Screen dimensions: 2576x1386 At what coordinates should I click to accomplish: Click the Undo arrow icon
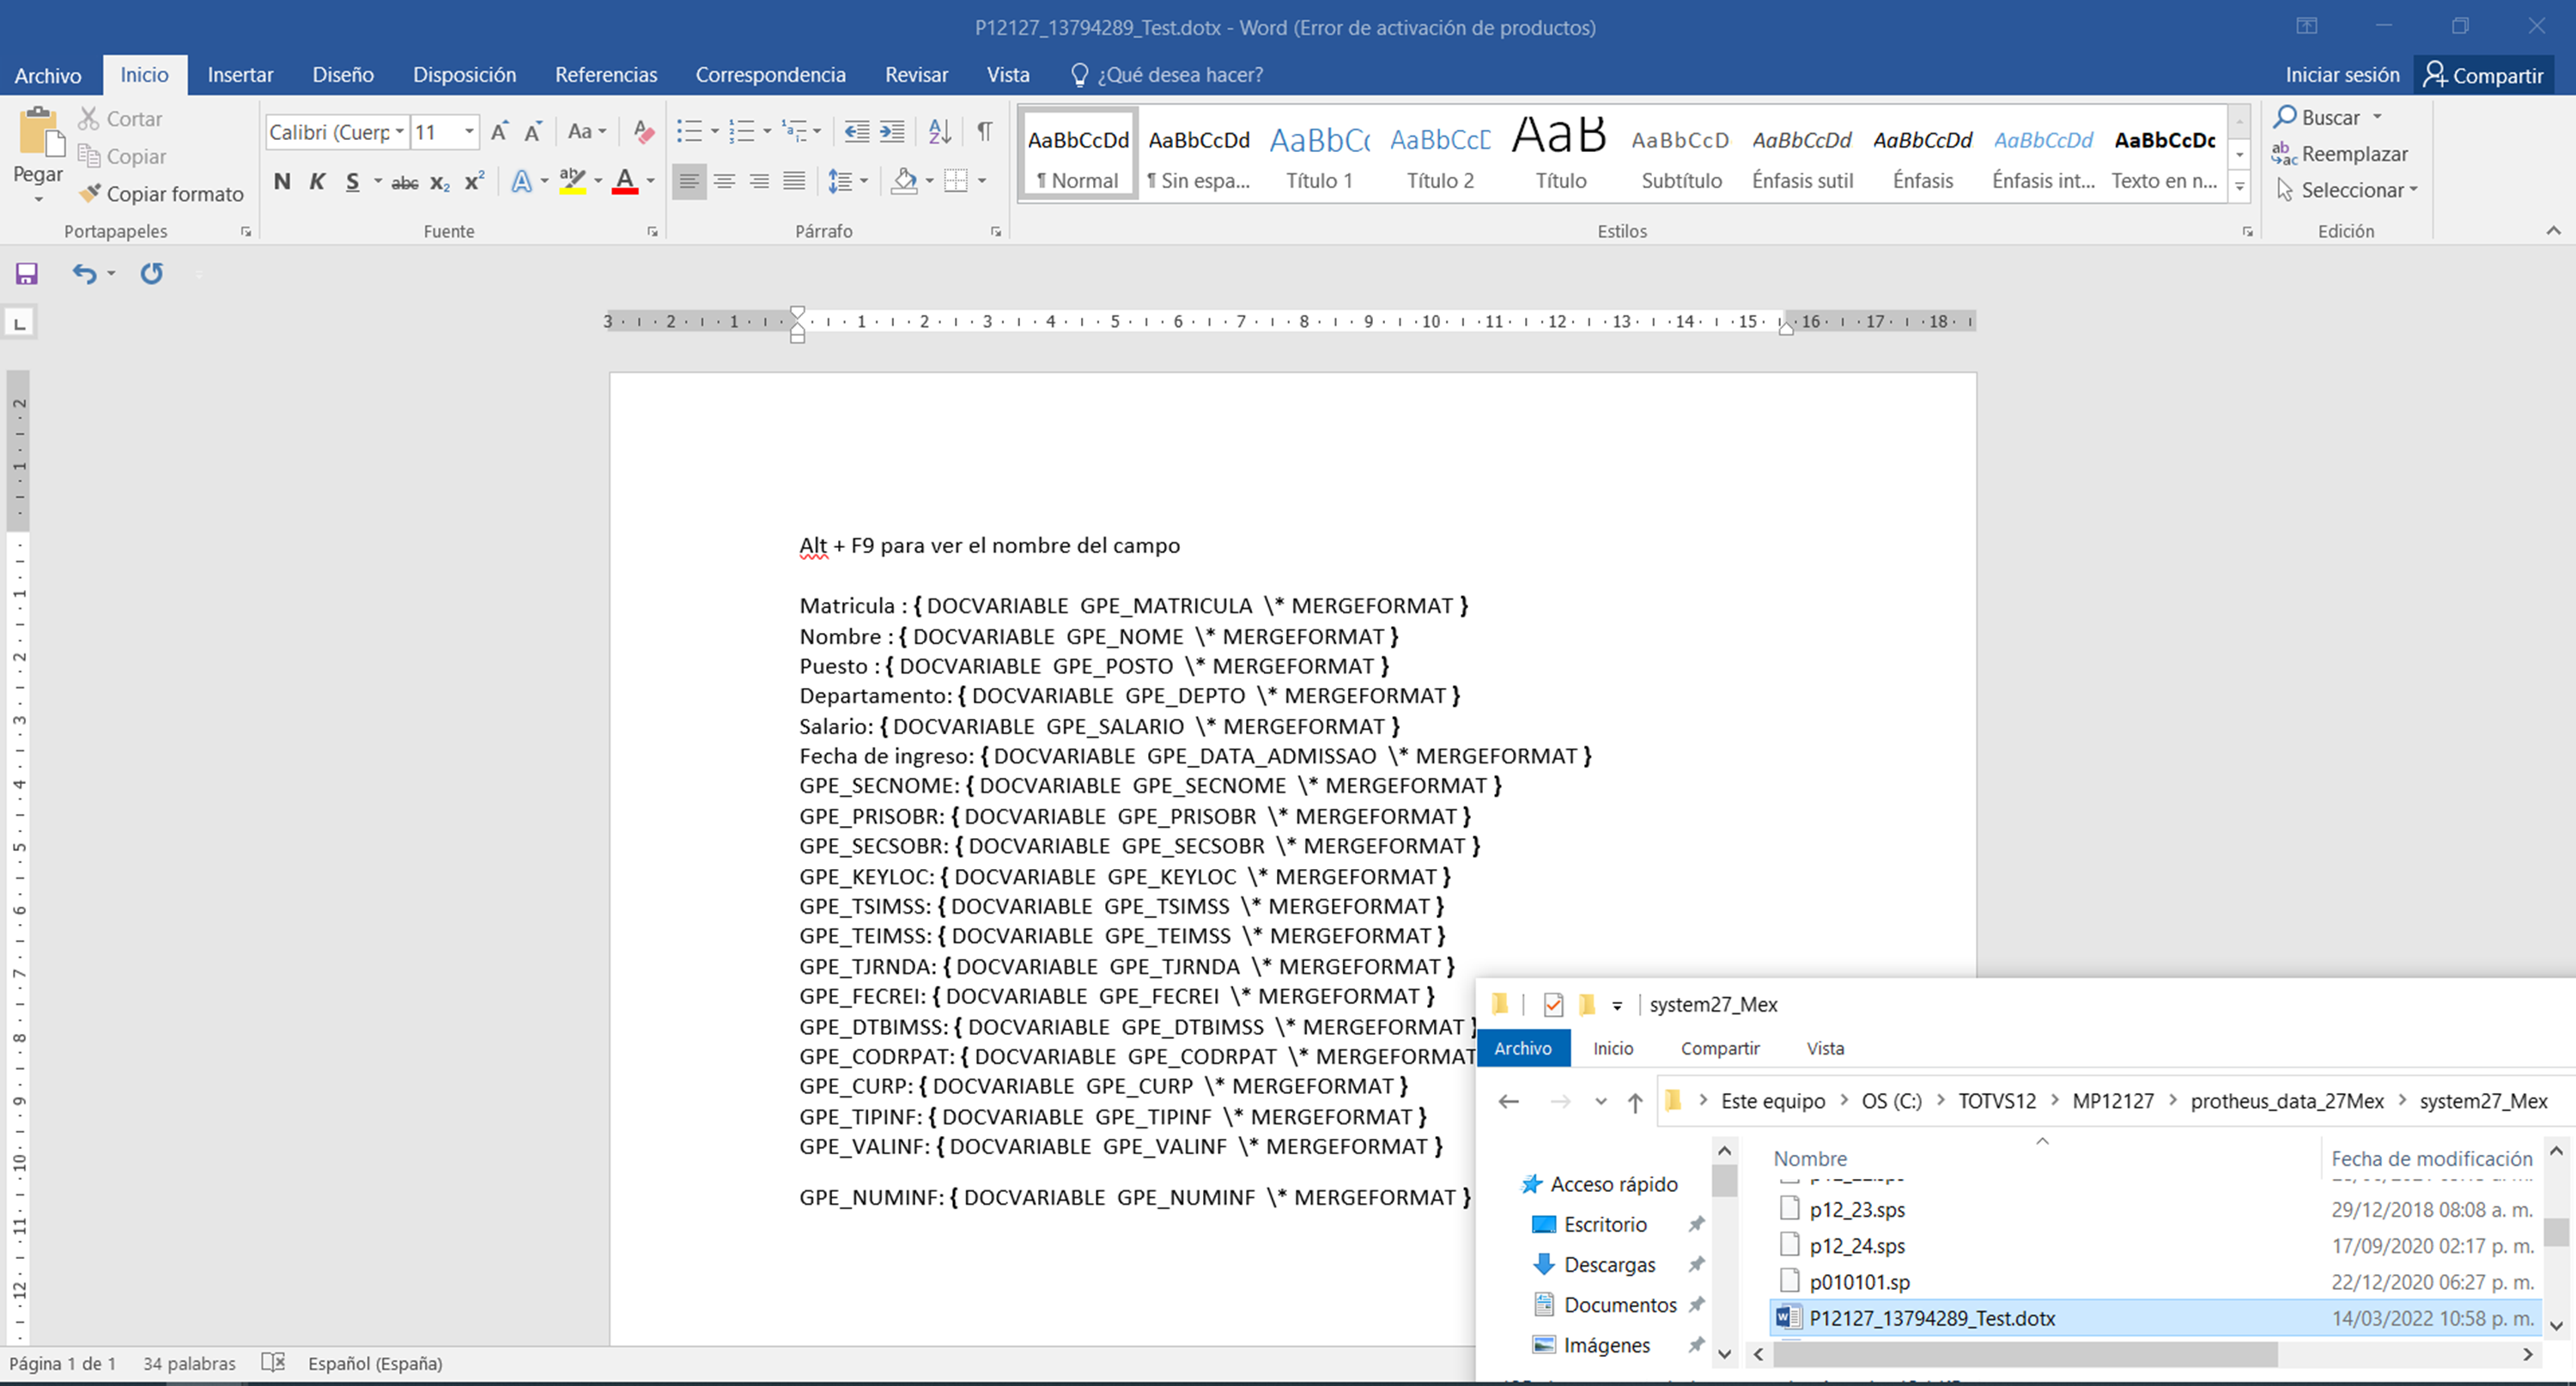click(x=85, y=273)
